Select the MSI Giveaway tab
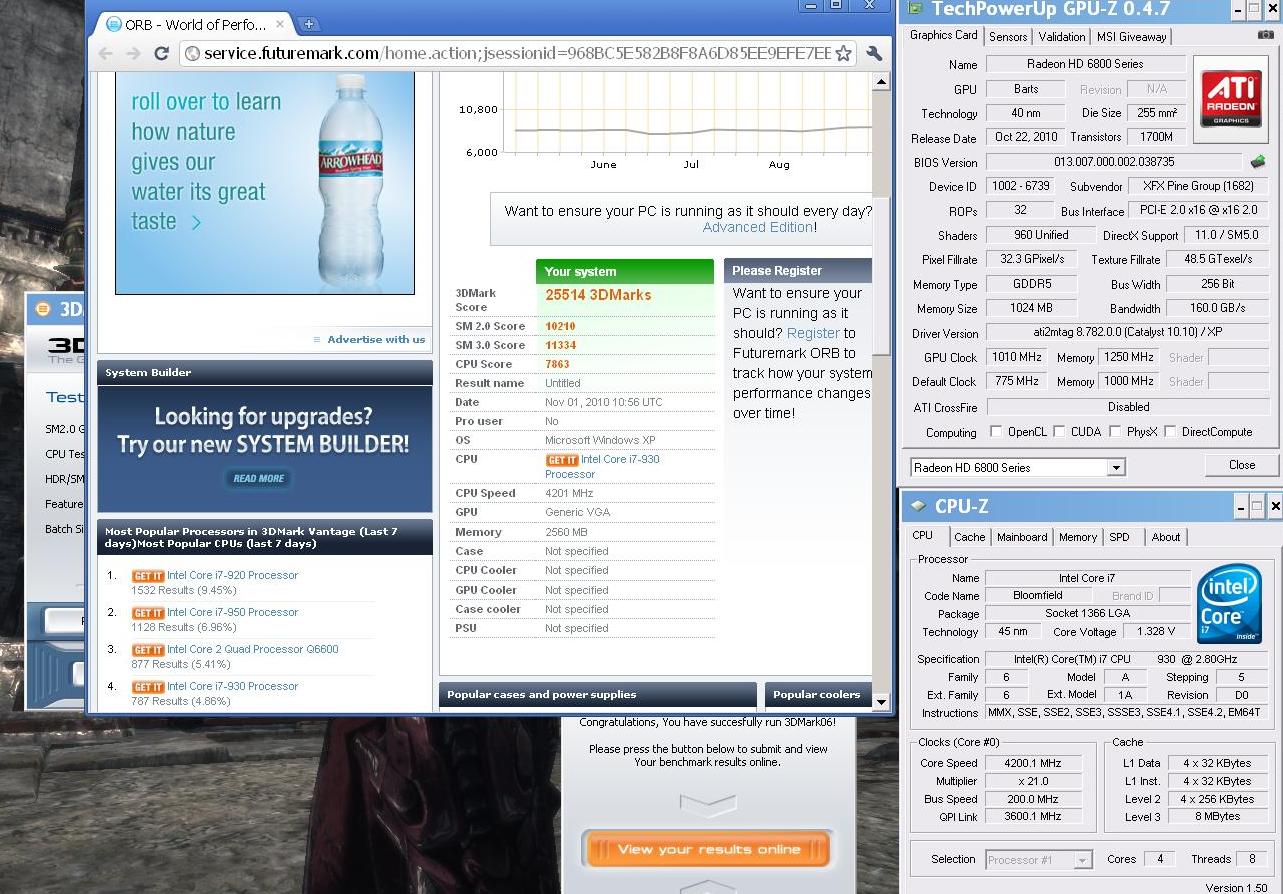 click(x=1131, y=37)
